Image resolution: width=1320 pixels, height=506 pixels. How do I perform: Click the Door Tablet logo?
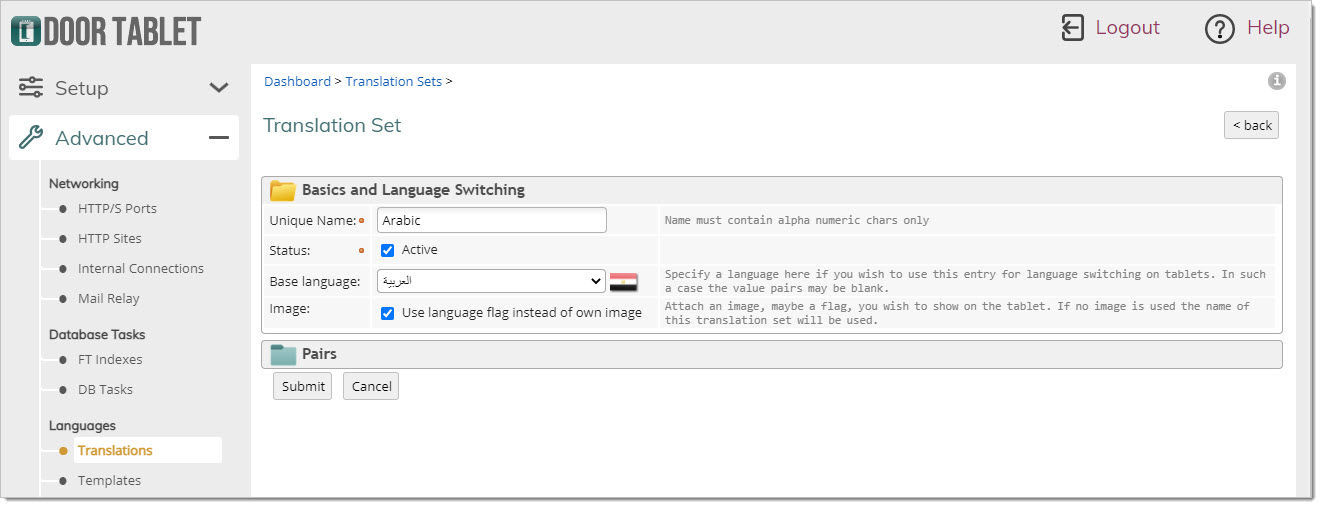click(106, 30)
